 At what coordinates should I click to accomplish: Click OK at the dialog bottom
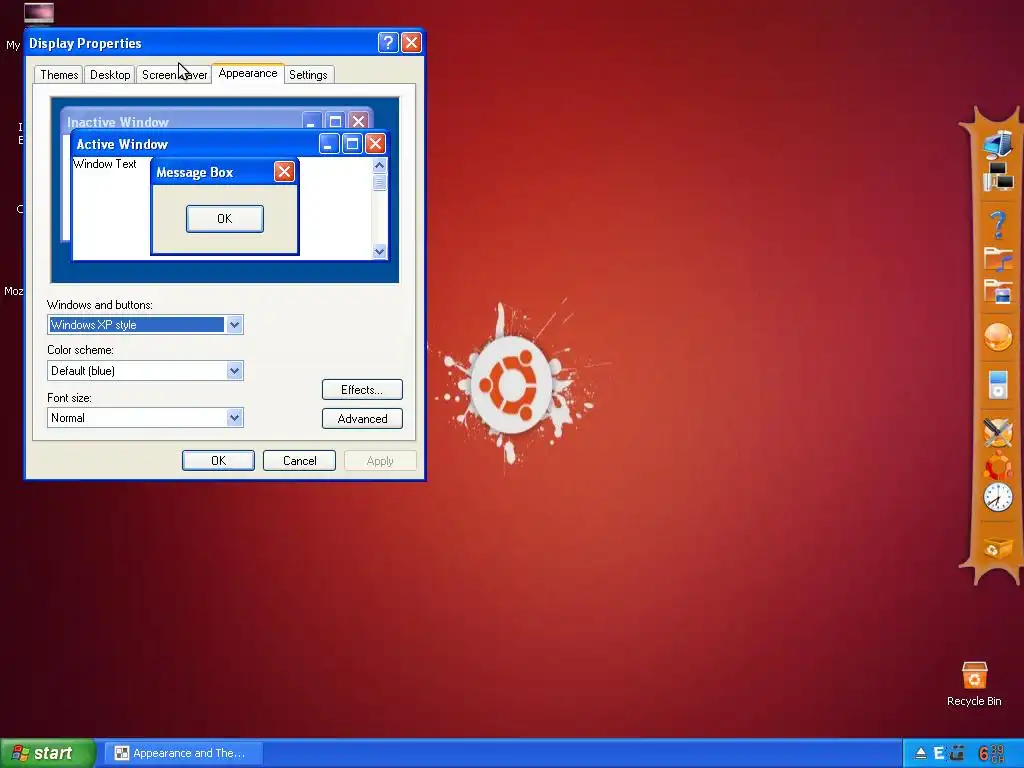(x=218, y=460)
